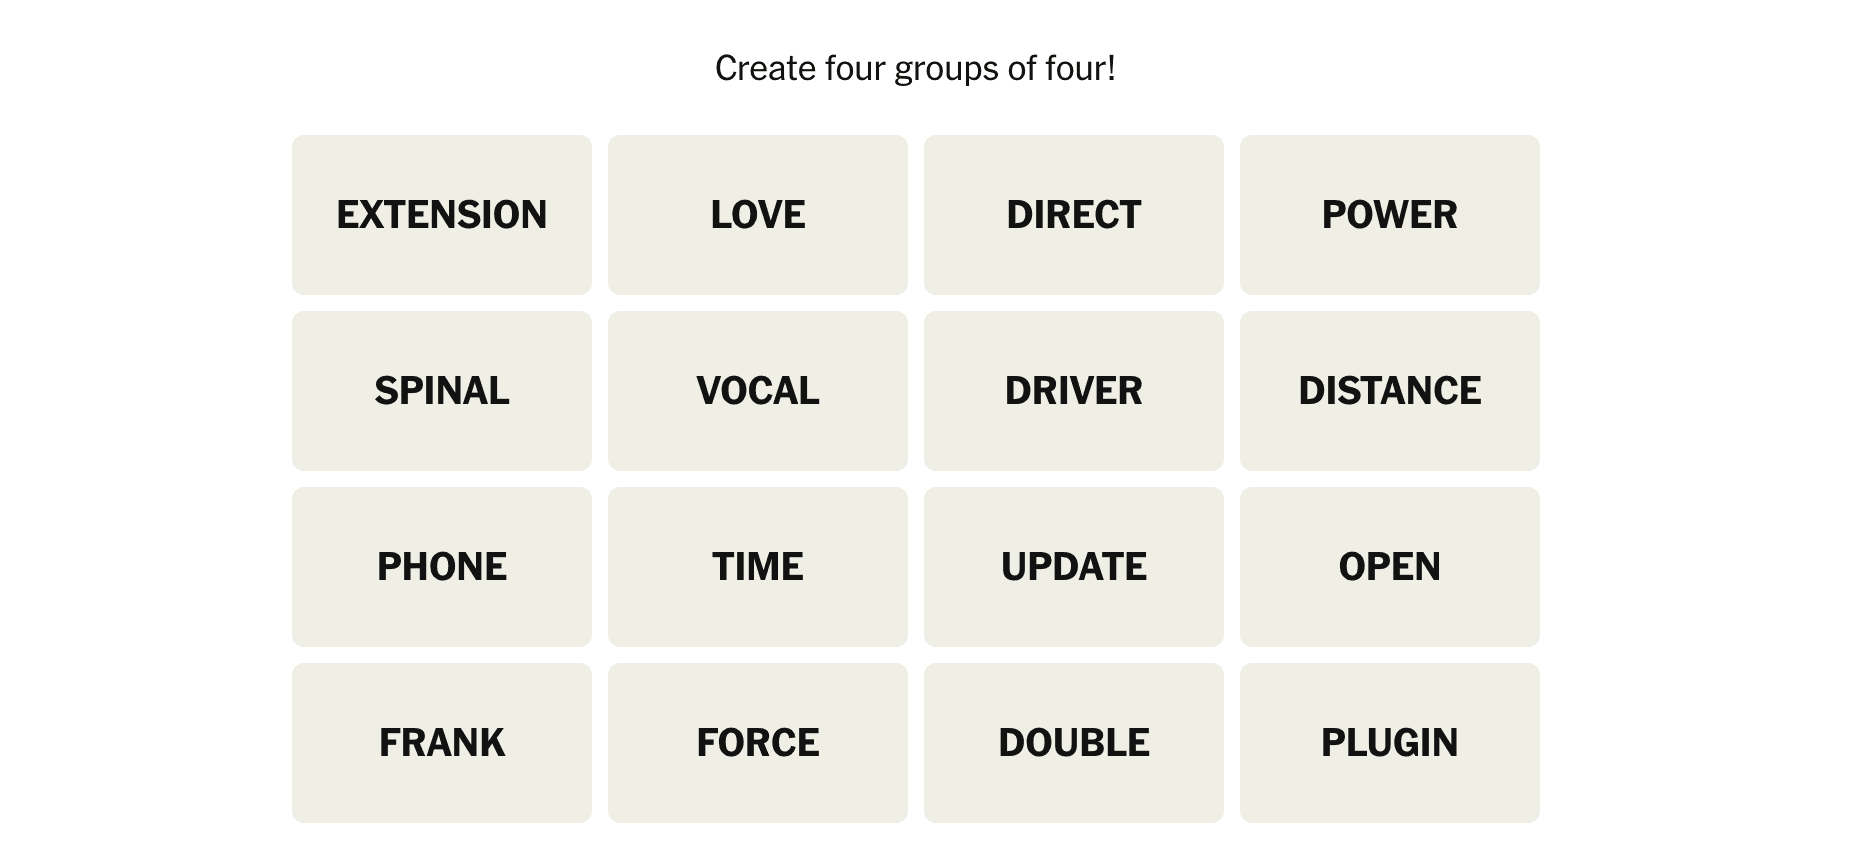
Task: Choose the UPDATE word tile
Action: pyautogui.click(x=1074, y=567)
